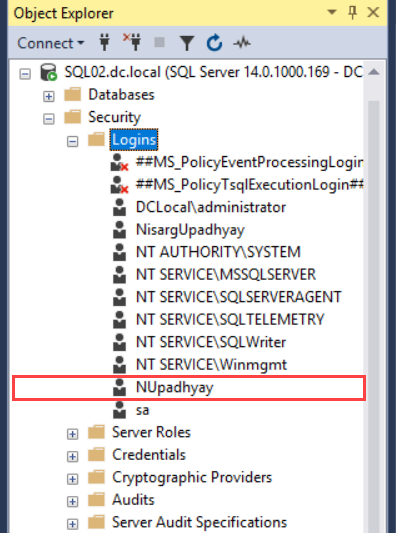Collapse the SQL02.dc.local server node
The image size is (396, 533).
(25, 74)
